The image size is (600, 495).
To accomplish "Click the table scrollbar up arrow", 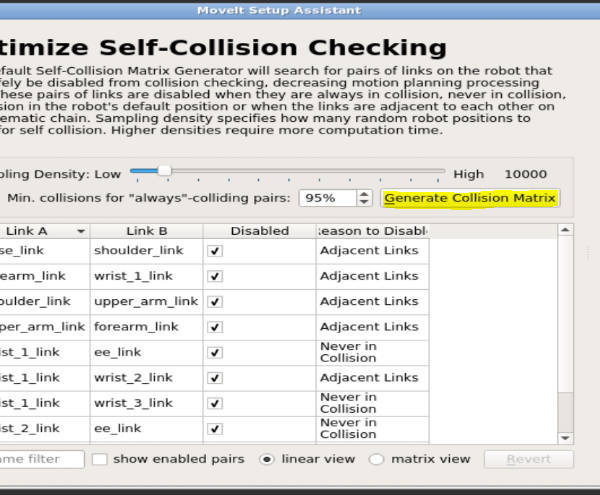I will point(566,230).
